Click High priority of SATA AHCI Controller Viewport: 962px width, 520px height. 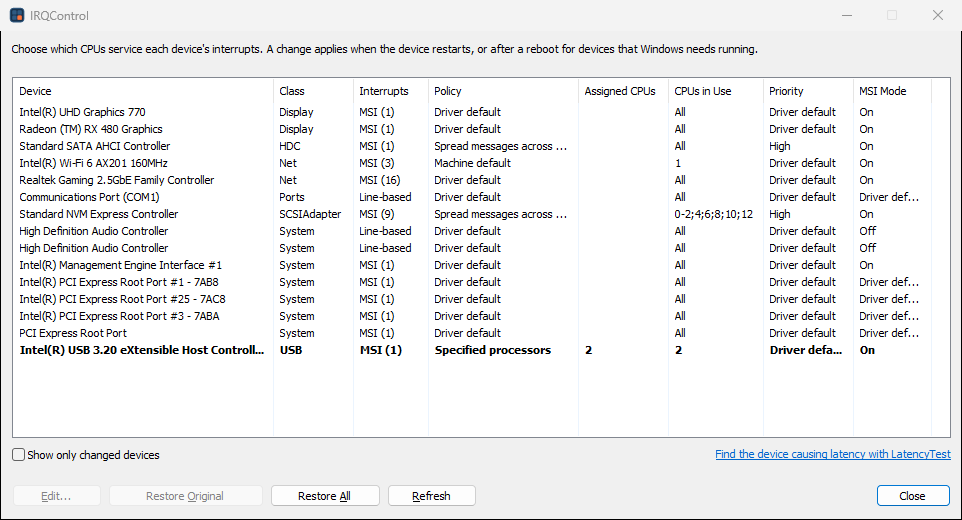(x=780, y=146)
